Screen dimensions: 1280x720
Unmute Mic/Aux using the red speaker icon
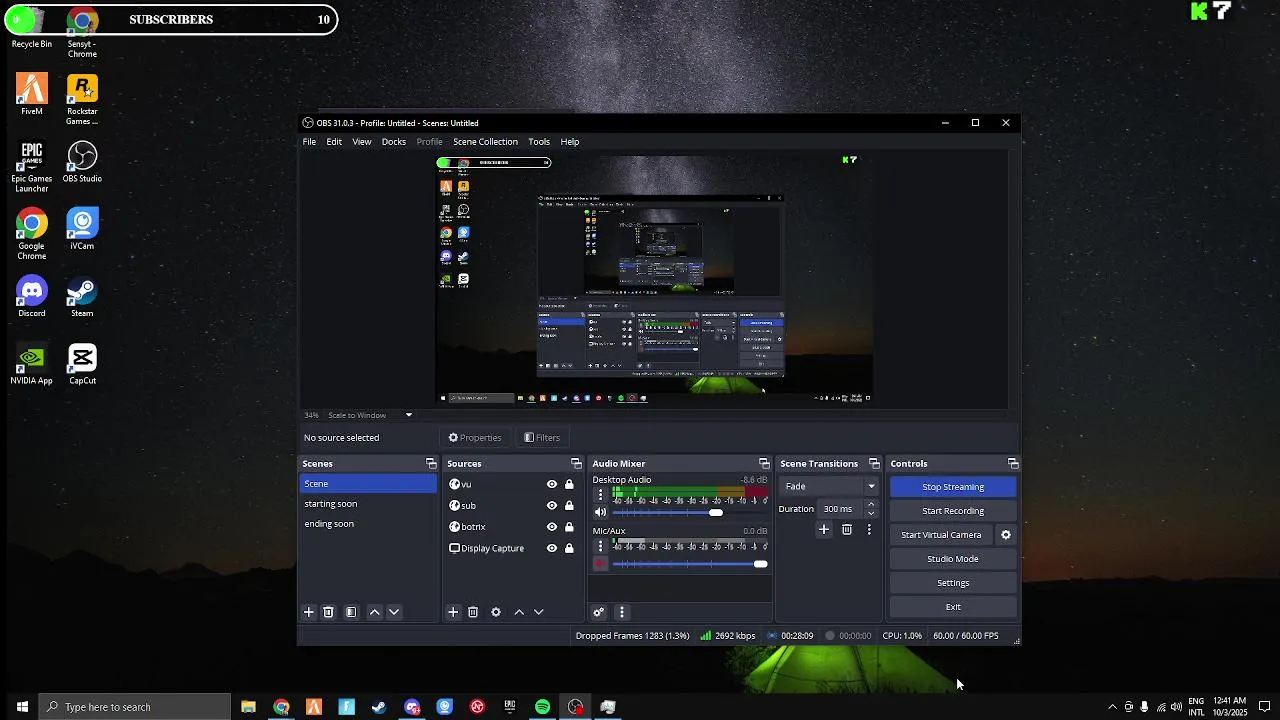click(600, 564)
